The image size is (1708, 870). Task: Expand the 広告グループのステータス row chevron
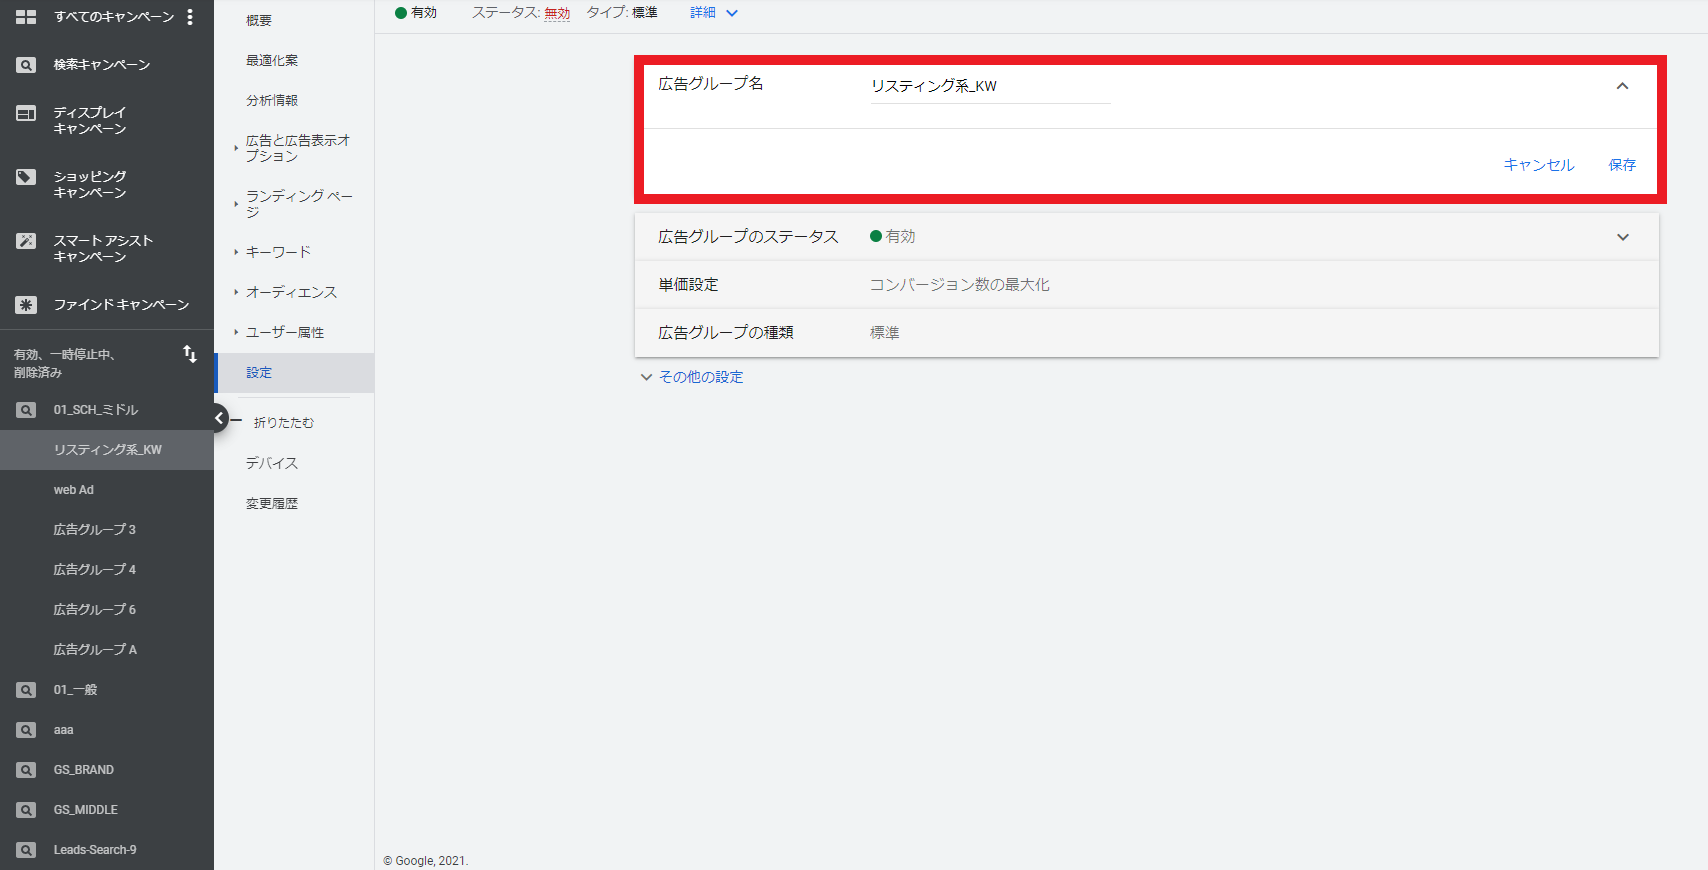(x=1622, y=237)
